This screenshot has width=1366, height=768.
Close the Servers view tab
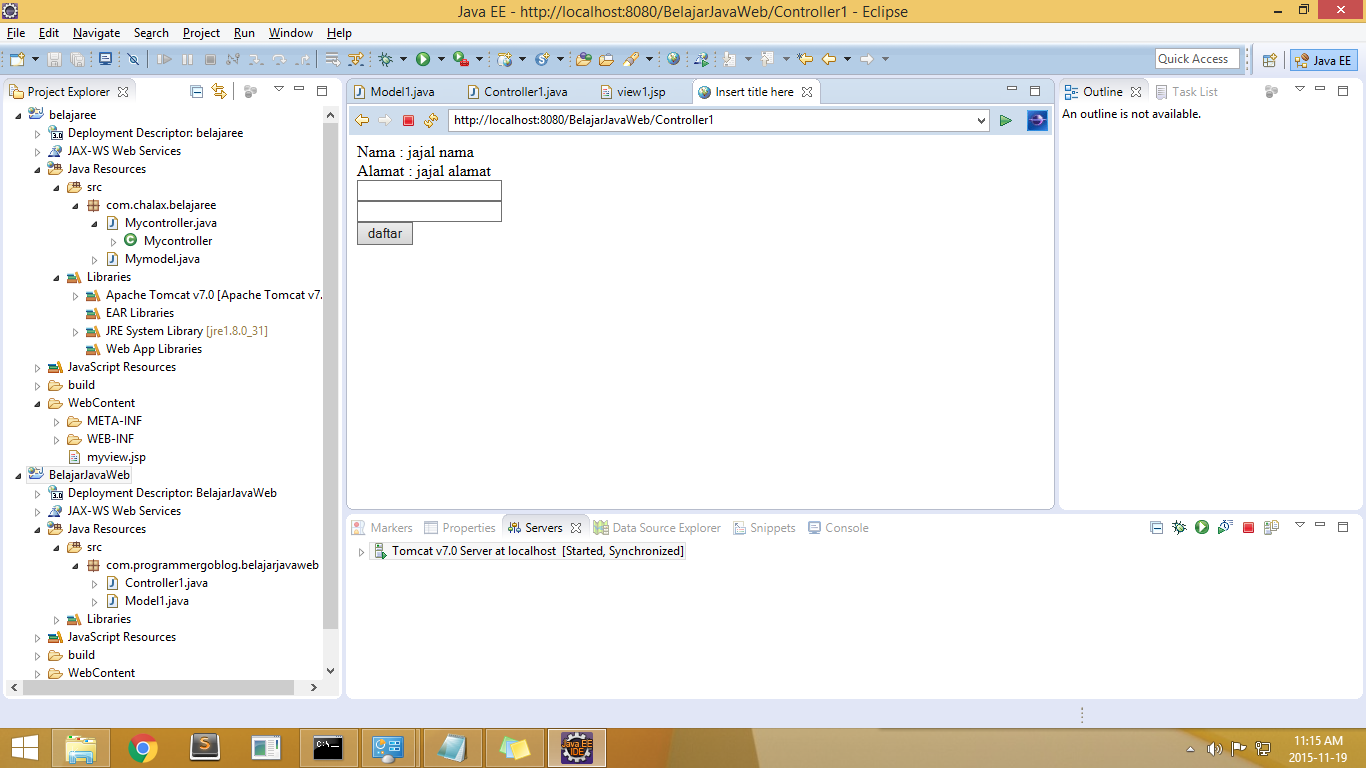(575, 528)
